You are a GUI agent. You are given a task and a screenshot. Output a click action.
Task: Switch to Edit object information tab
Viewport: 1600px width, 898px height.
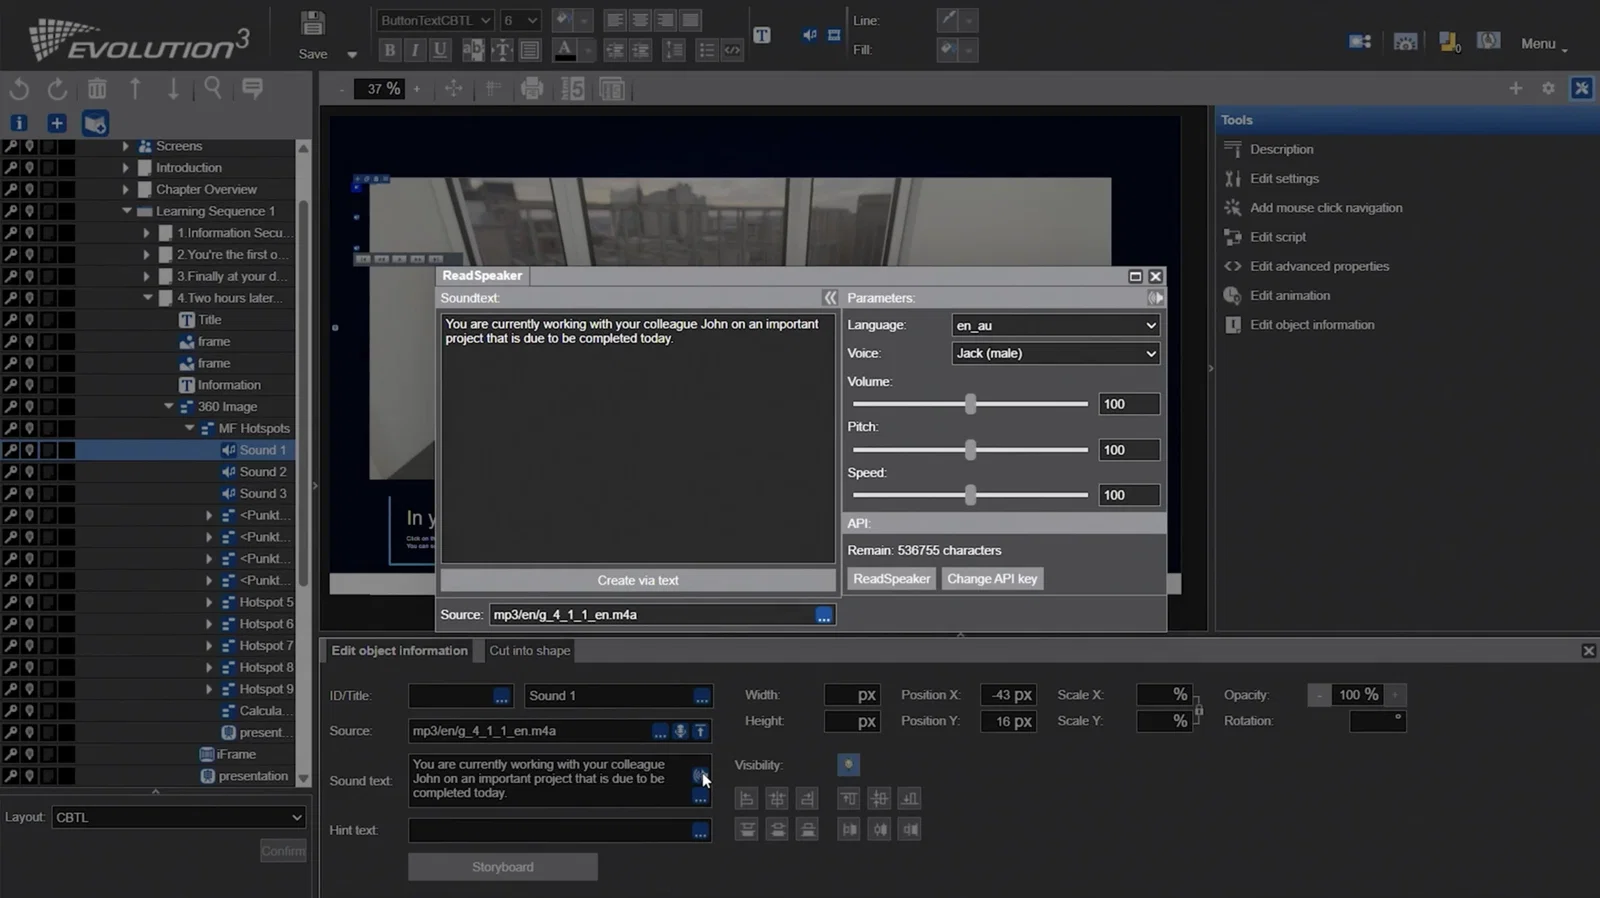399,651
